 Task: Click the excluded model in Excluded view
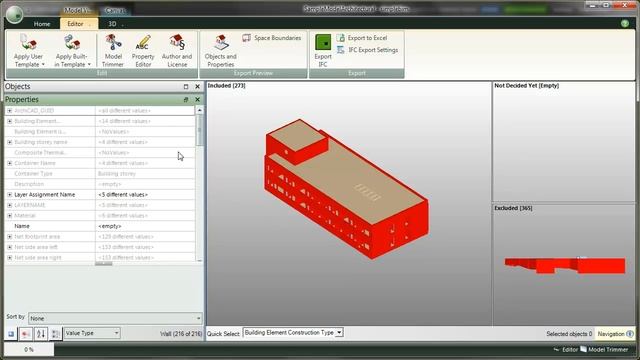[565, 265]
